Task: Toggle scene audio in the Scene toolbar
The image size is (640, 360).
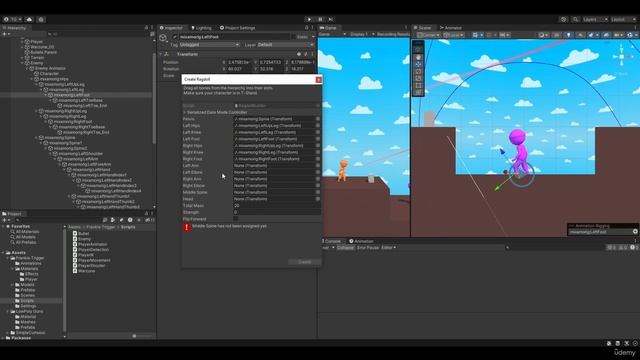Action: coord(580,35)
